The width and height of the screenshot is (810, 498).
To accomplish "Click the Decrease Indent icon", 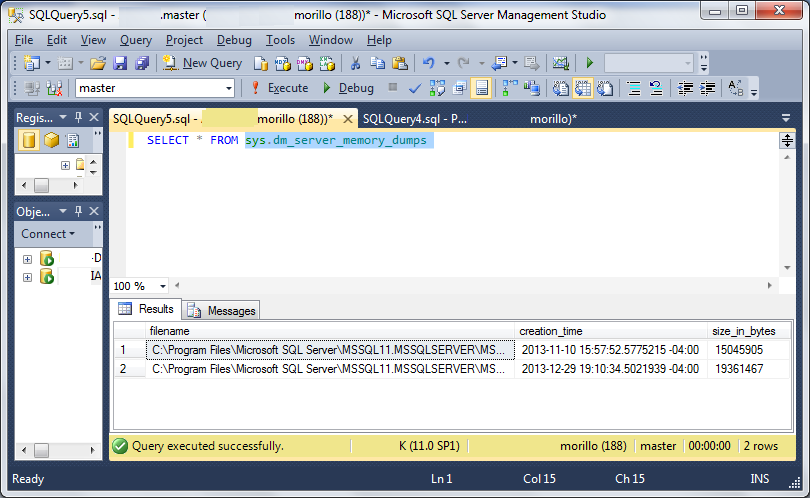I will (x=685, y=88).
